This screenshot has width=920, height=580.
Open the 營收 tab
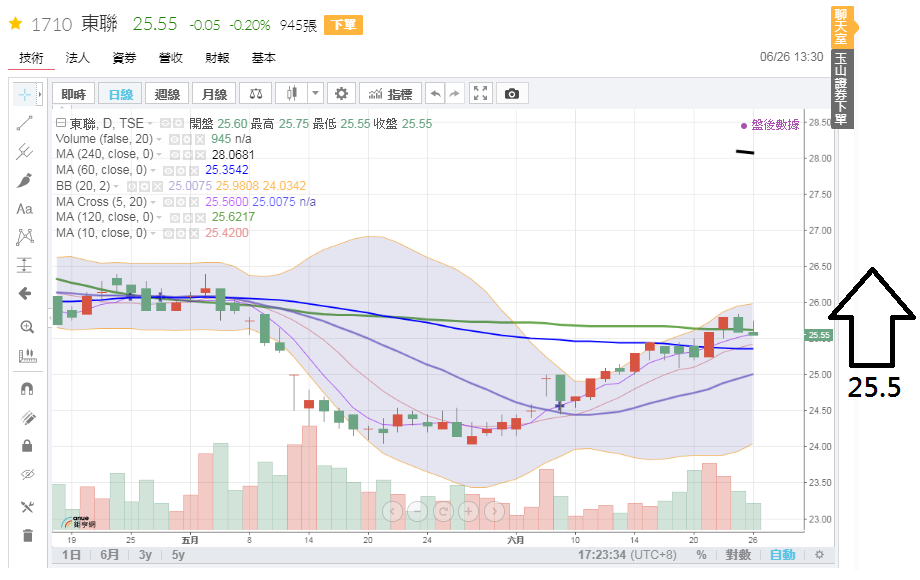(171, 57)
